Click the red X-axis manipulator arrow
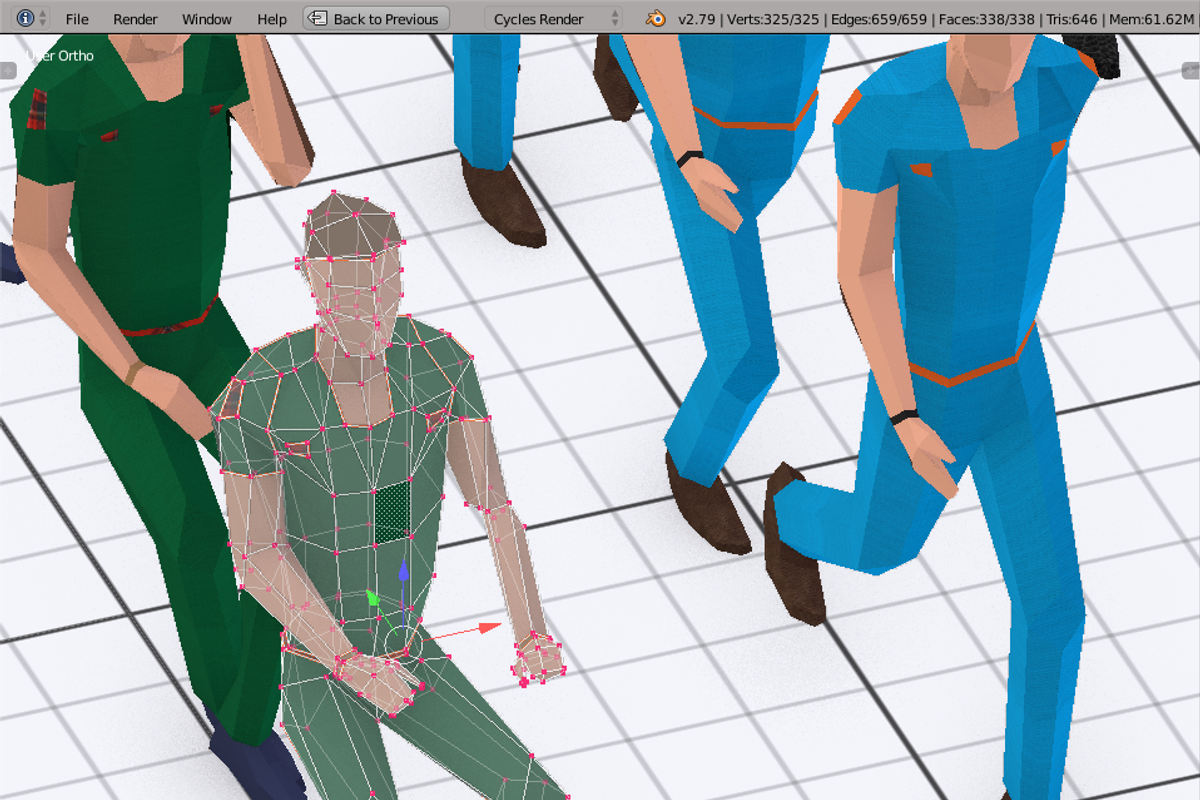Image resolution: width=1200 pixels, height=800 pixels. click(489, 627)
